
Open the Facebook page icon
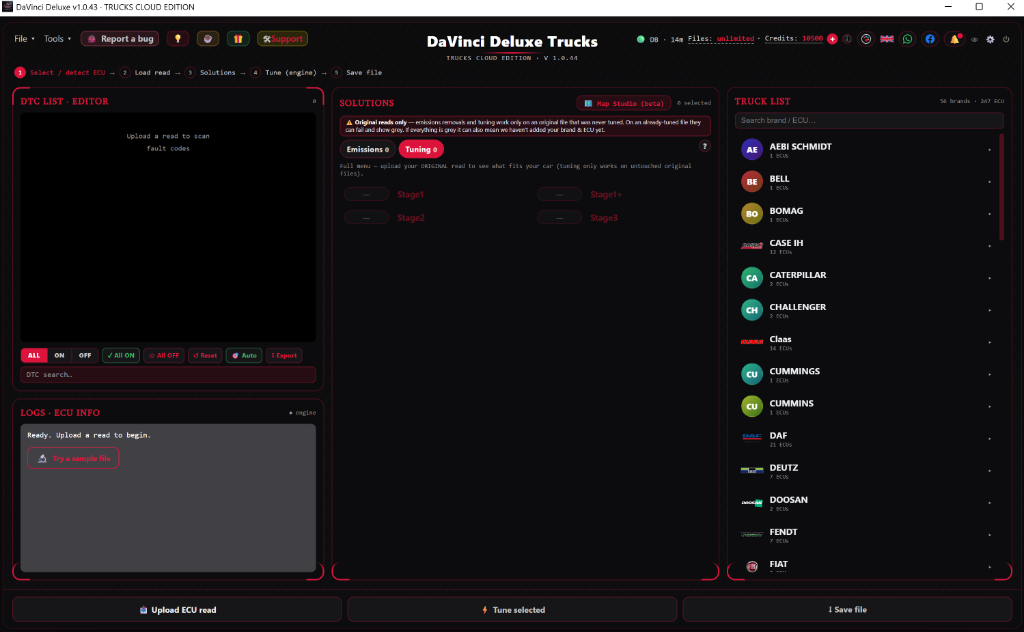click(930, 39)
